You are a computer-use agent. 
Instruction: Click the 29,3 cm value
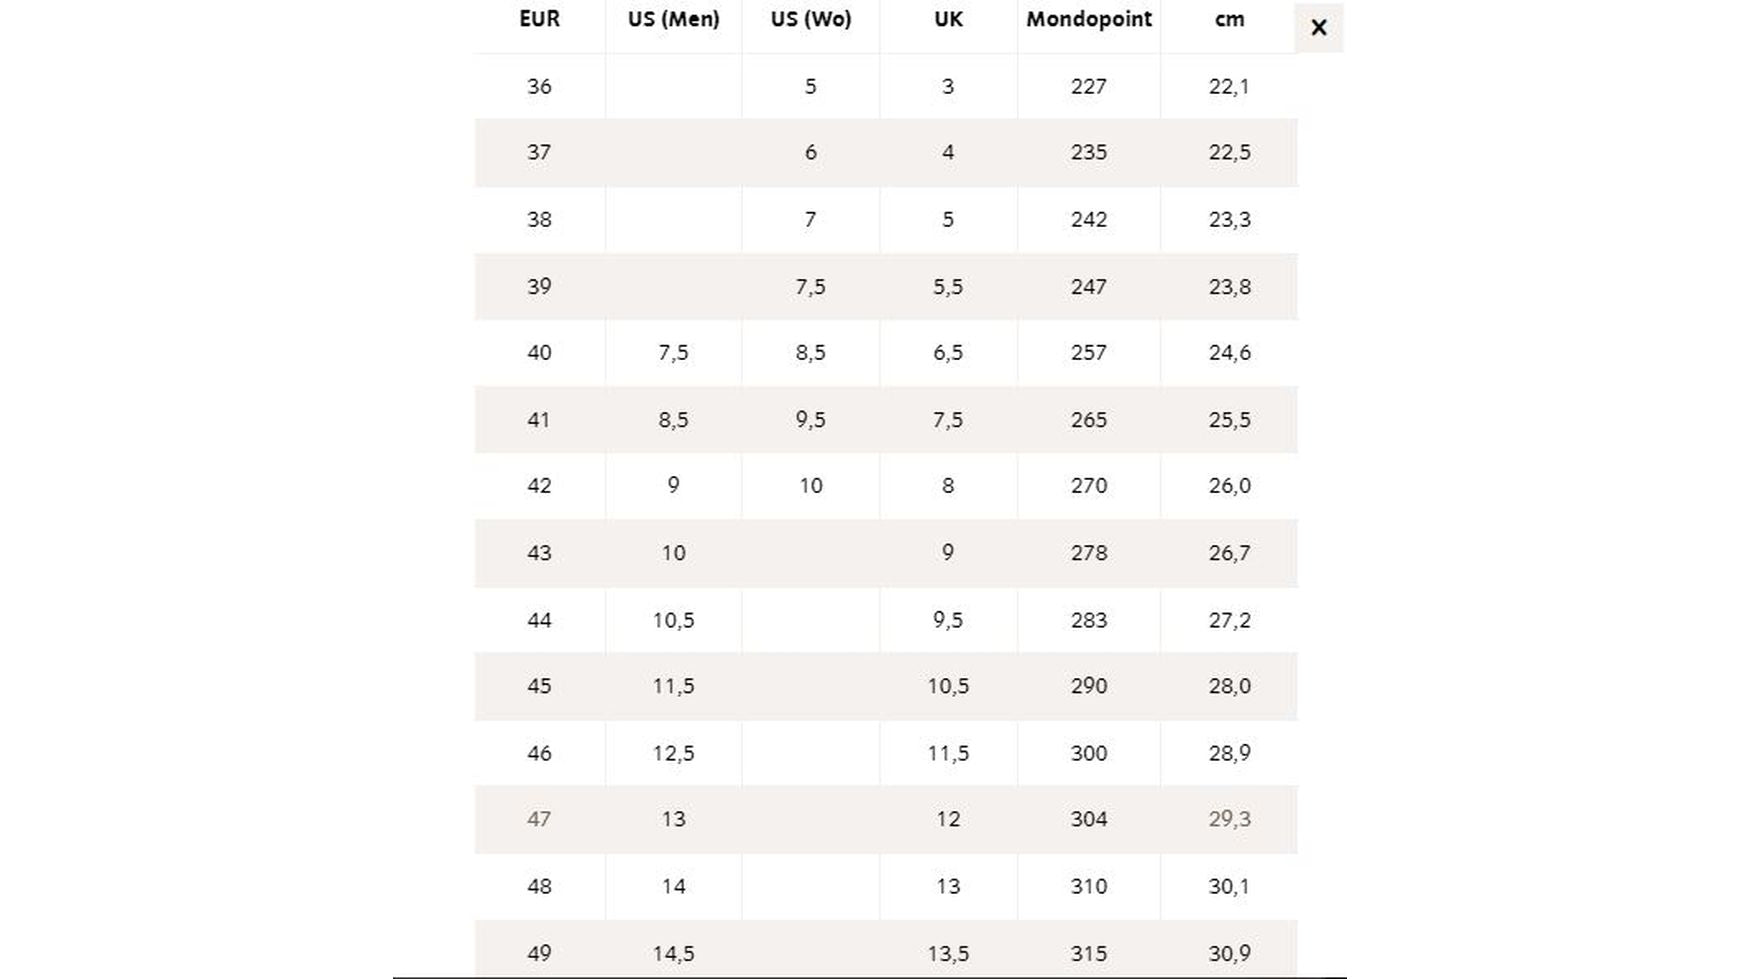[1229, 819]
